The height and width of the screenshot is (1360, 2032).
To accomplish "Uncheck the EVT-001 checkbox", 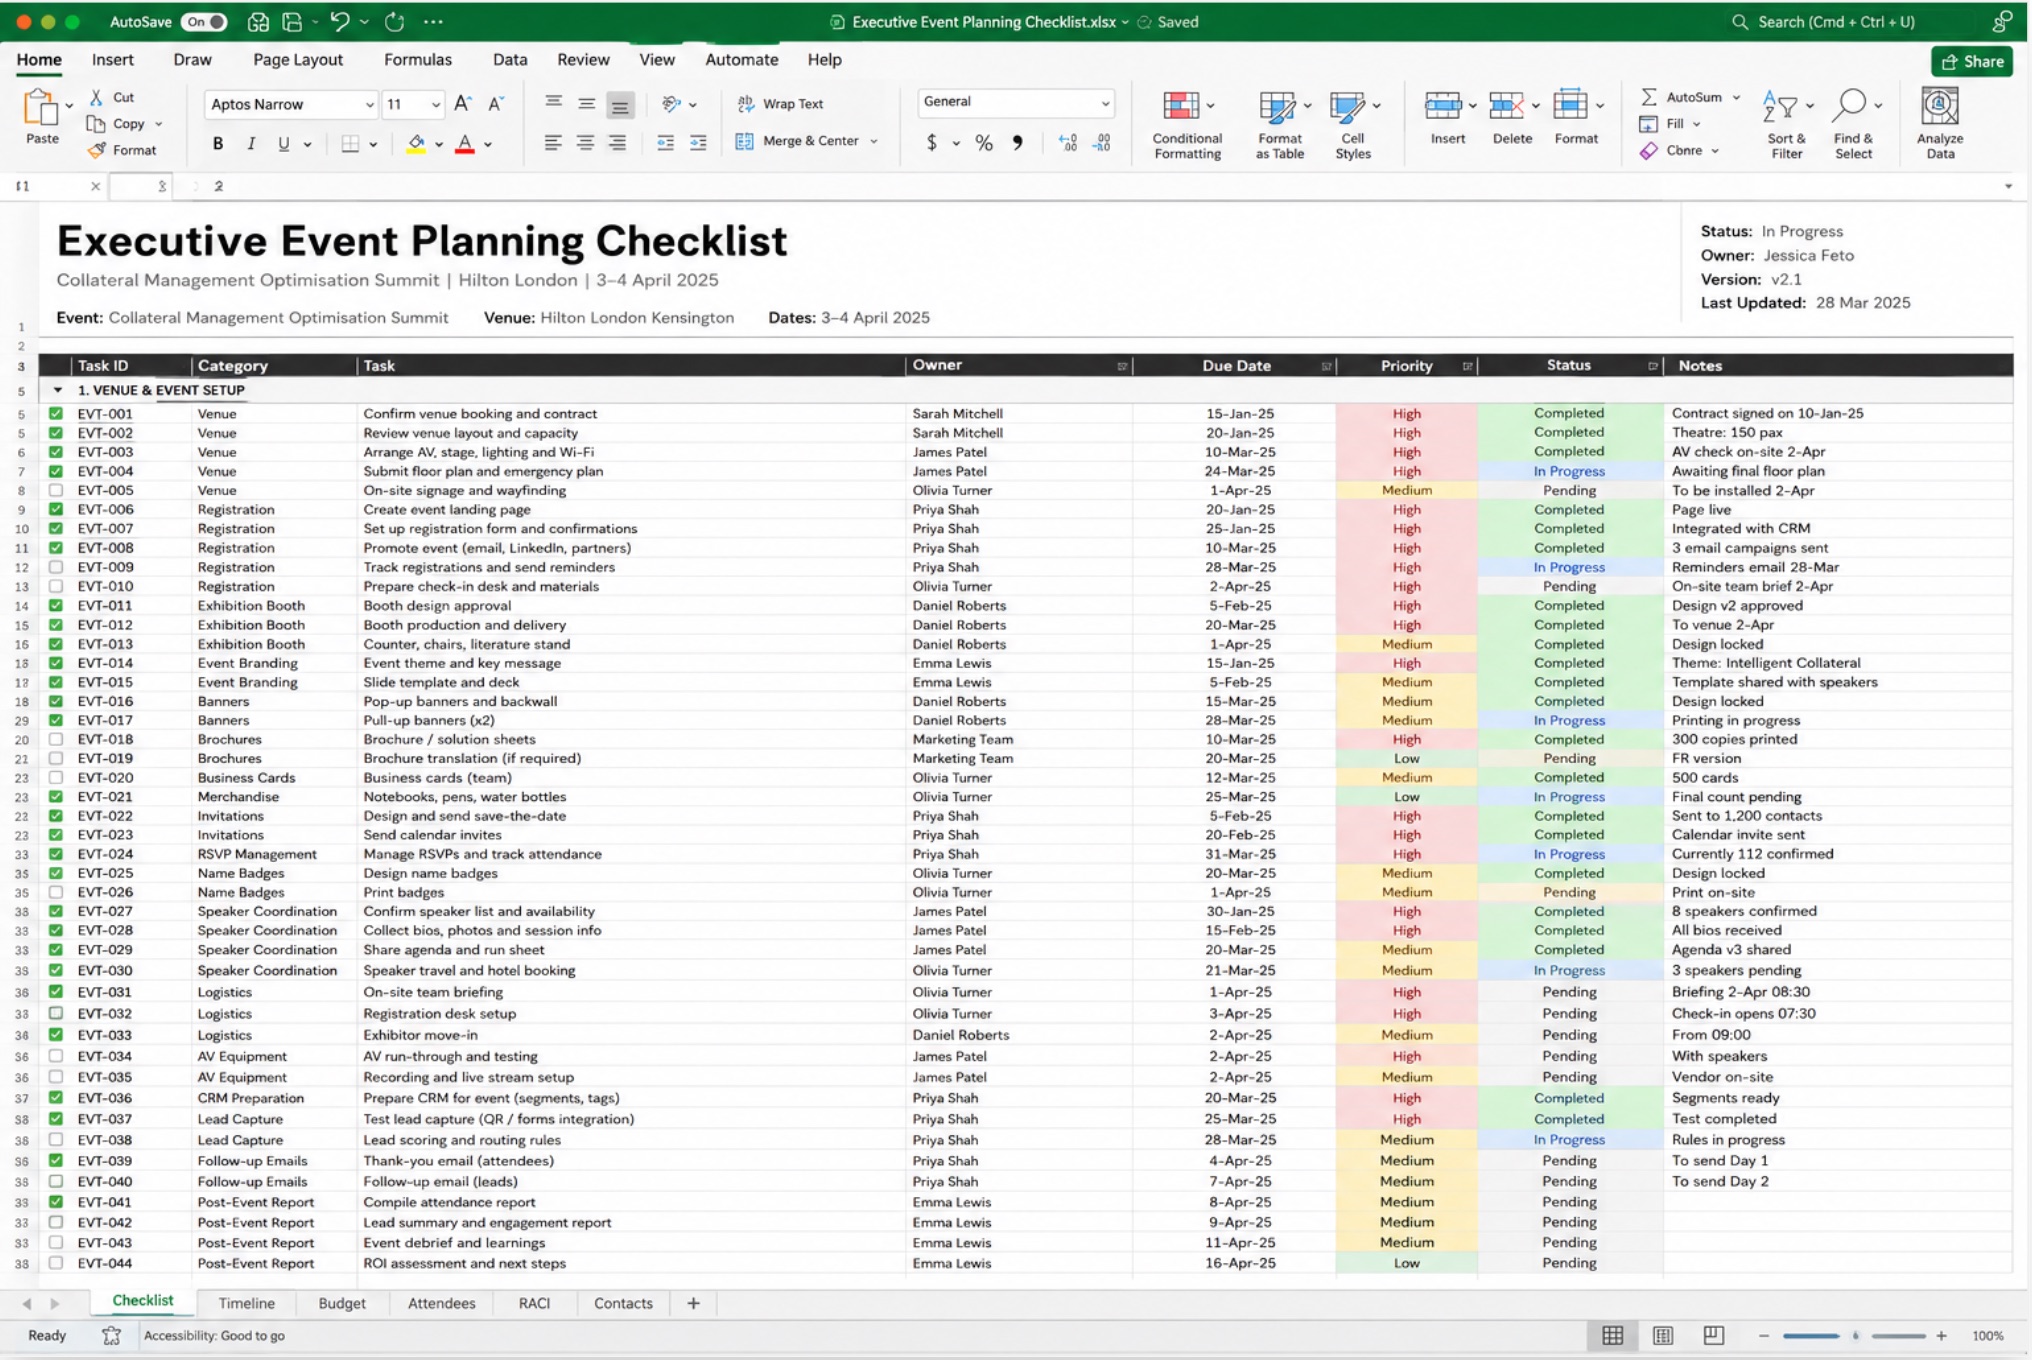I will pyautogui.click(x=56, y=413).
